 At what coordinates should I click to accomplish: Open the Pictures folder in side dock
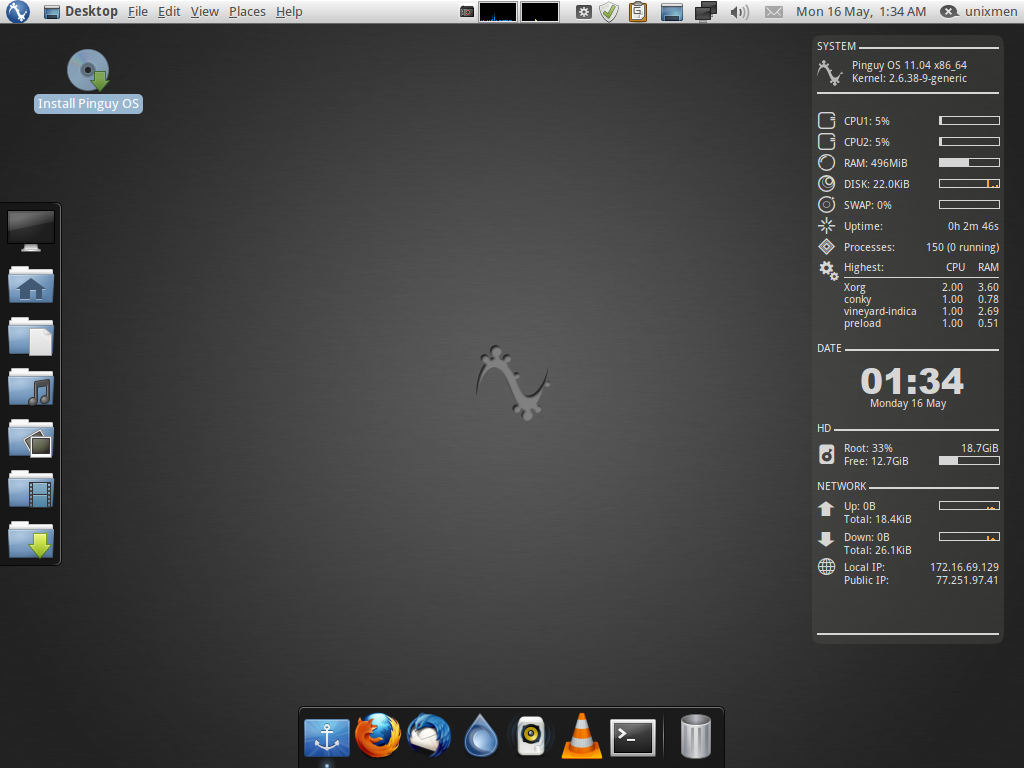click(31, 438)
